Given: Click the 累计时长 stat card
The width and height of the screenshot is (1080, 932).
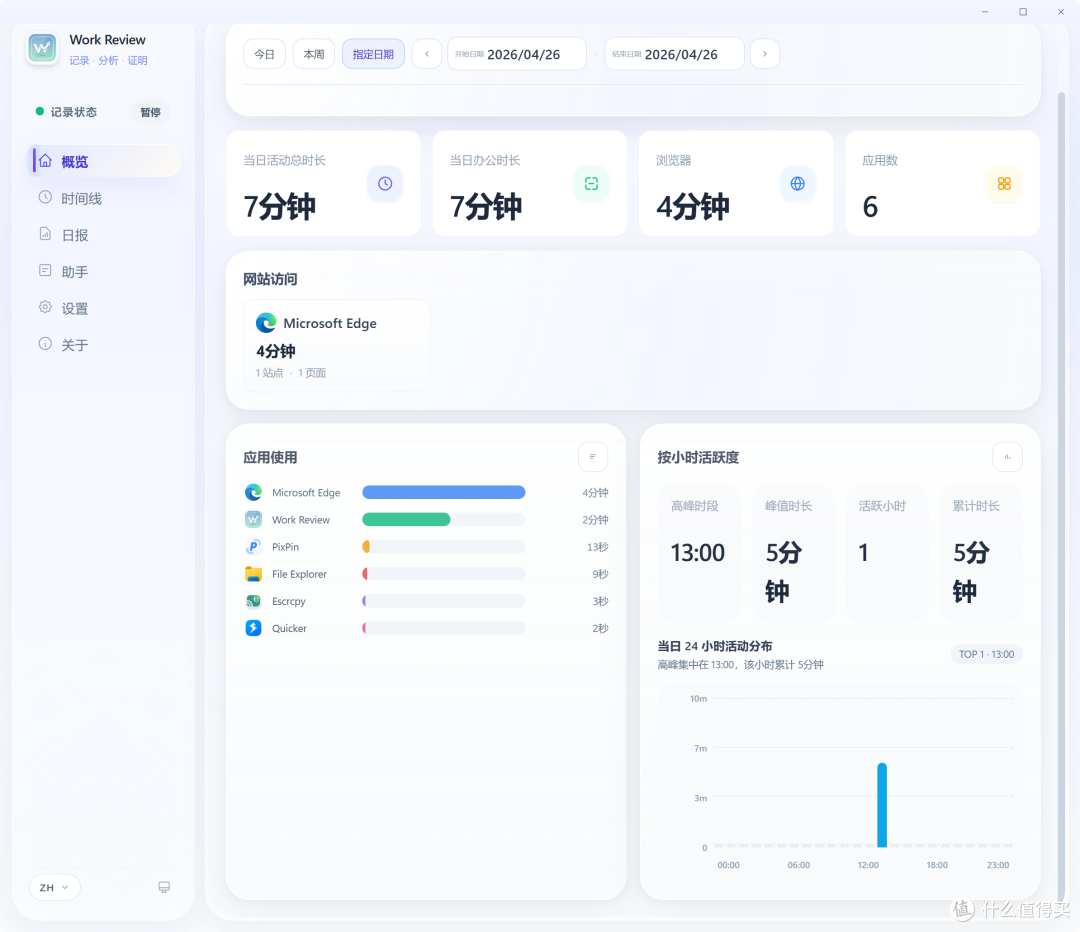Looking at the screenshot, I should click(x=980, y=552).
